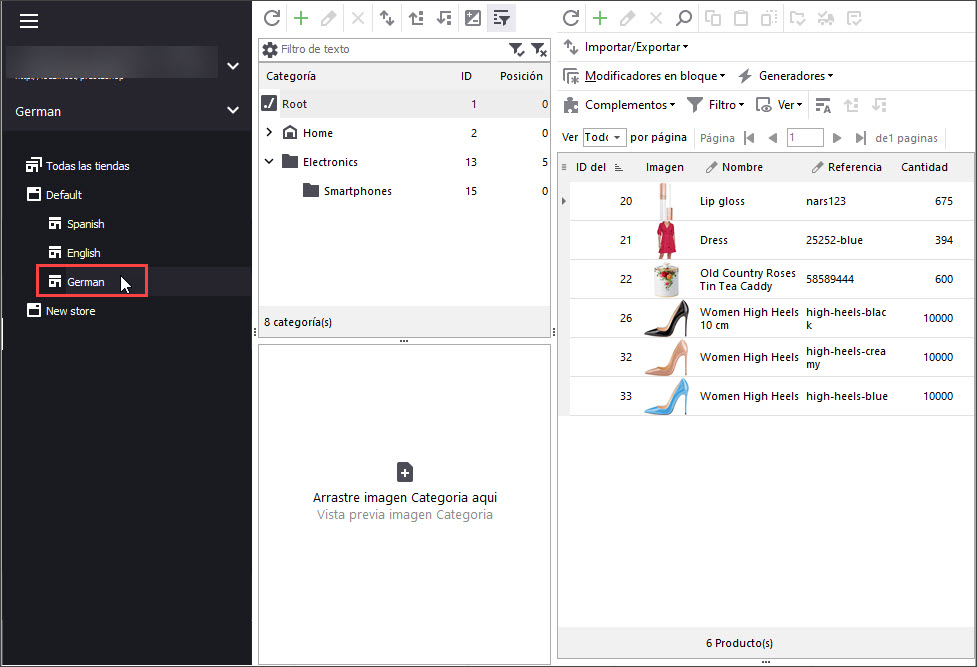Expand the German shop selector chevron
Image resolution: width=977 pixels, height=667 pixels.
(x=233, y=110)
